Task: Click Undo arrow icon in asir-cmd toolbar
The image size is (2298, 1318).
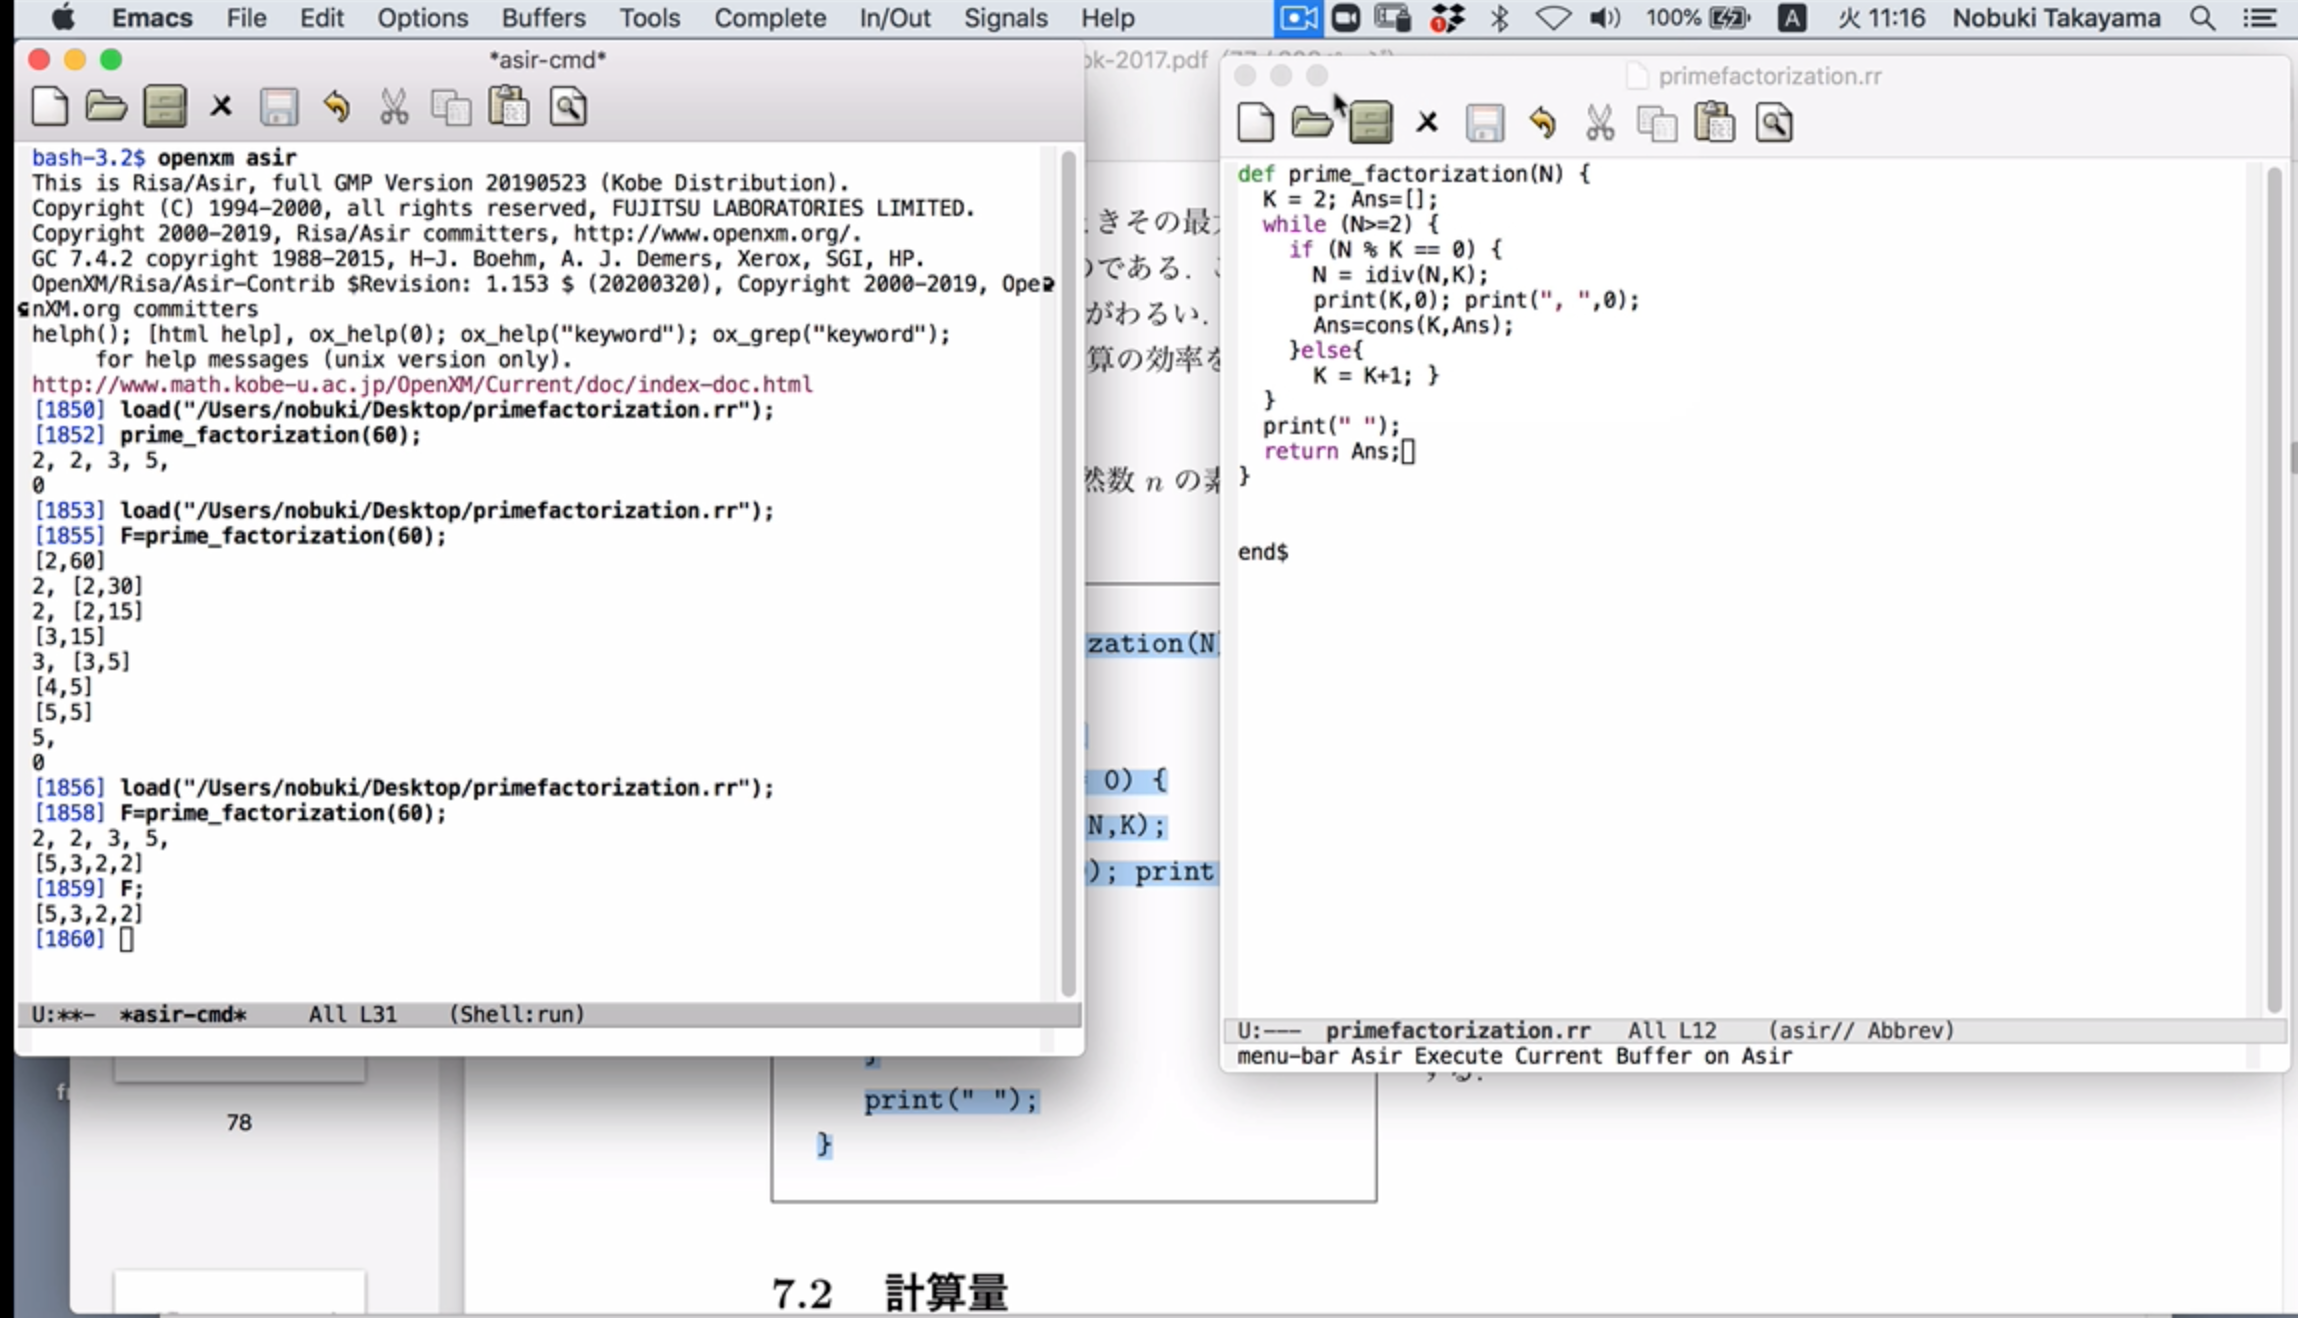Action: pyautogui.click(x=336, y=107)
